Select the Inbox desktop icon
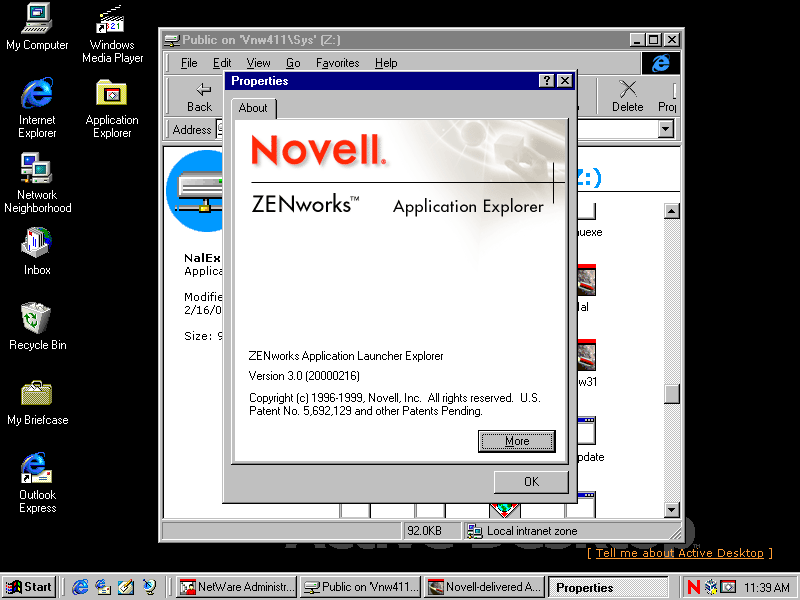Image resolution: width=800 pixels, height=600 pixels. point(37,251)
